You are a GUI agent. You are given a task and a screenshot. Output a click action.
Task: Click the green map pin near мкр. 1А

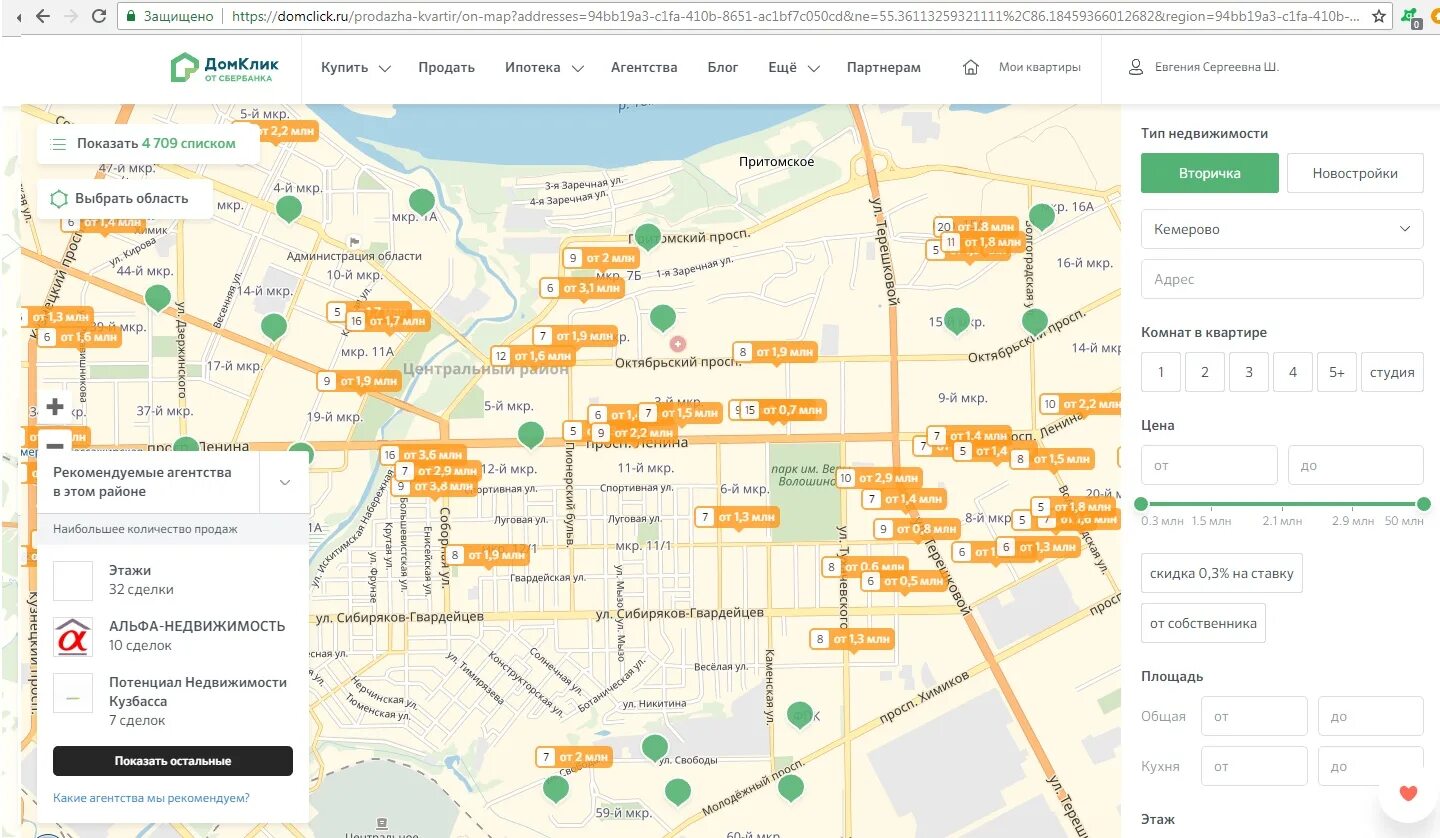click(x=423, y=201)
